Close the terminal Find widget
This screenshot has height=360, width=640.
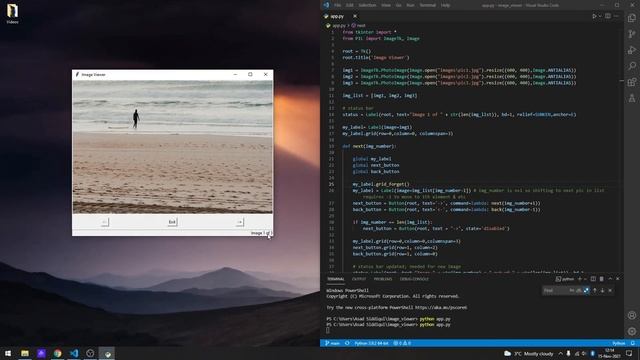tap(610, 290)
